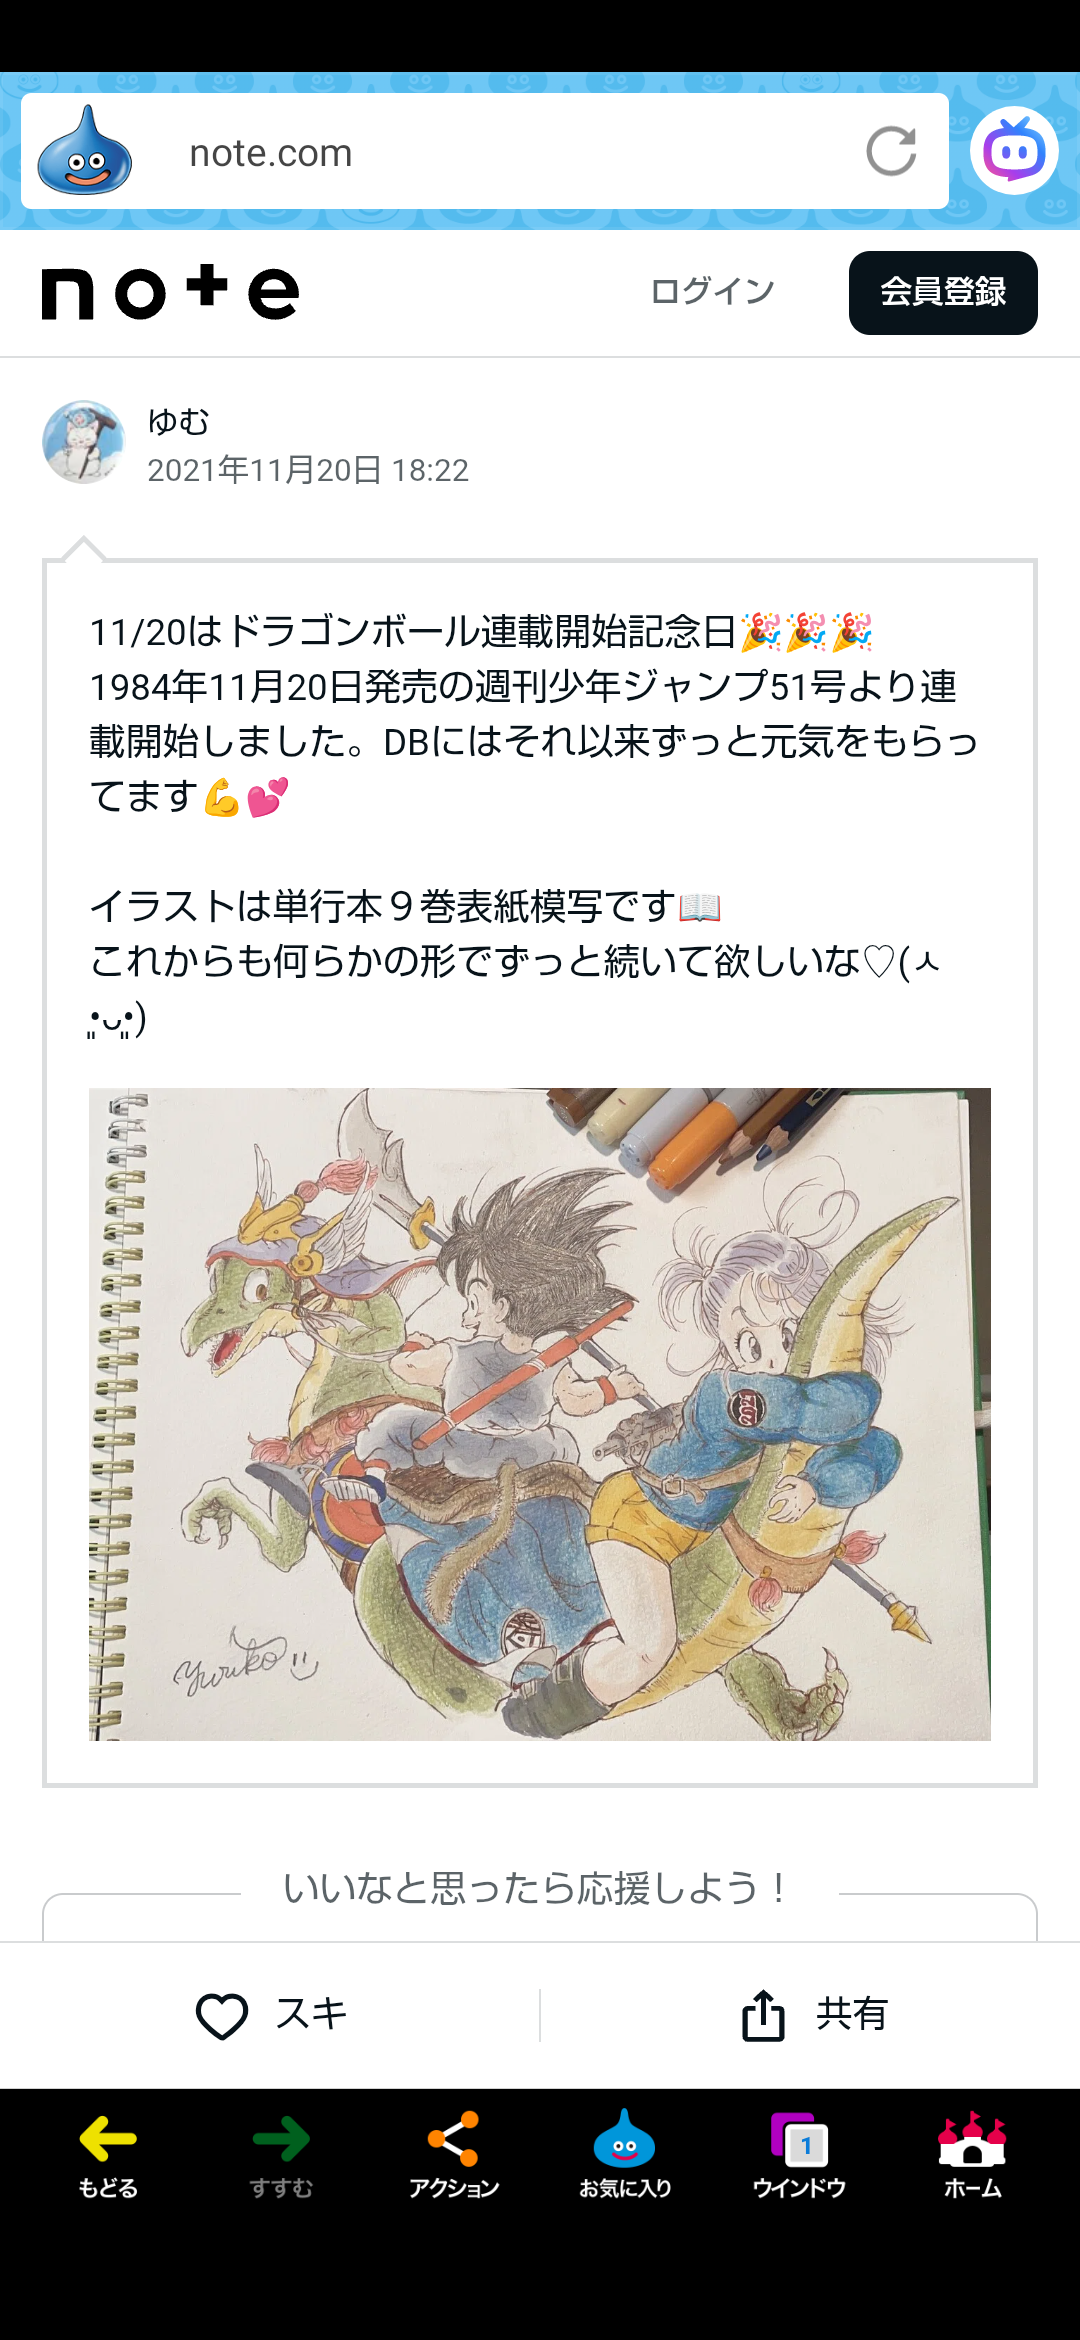Tap the blue slime icon in address bar
The width and height of the screenshot is (1080, 2340).
coord(85,151)
